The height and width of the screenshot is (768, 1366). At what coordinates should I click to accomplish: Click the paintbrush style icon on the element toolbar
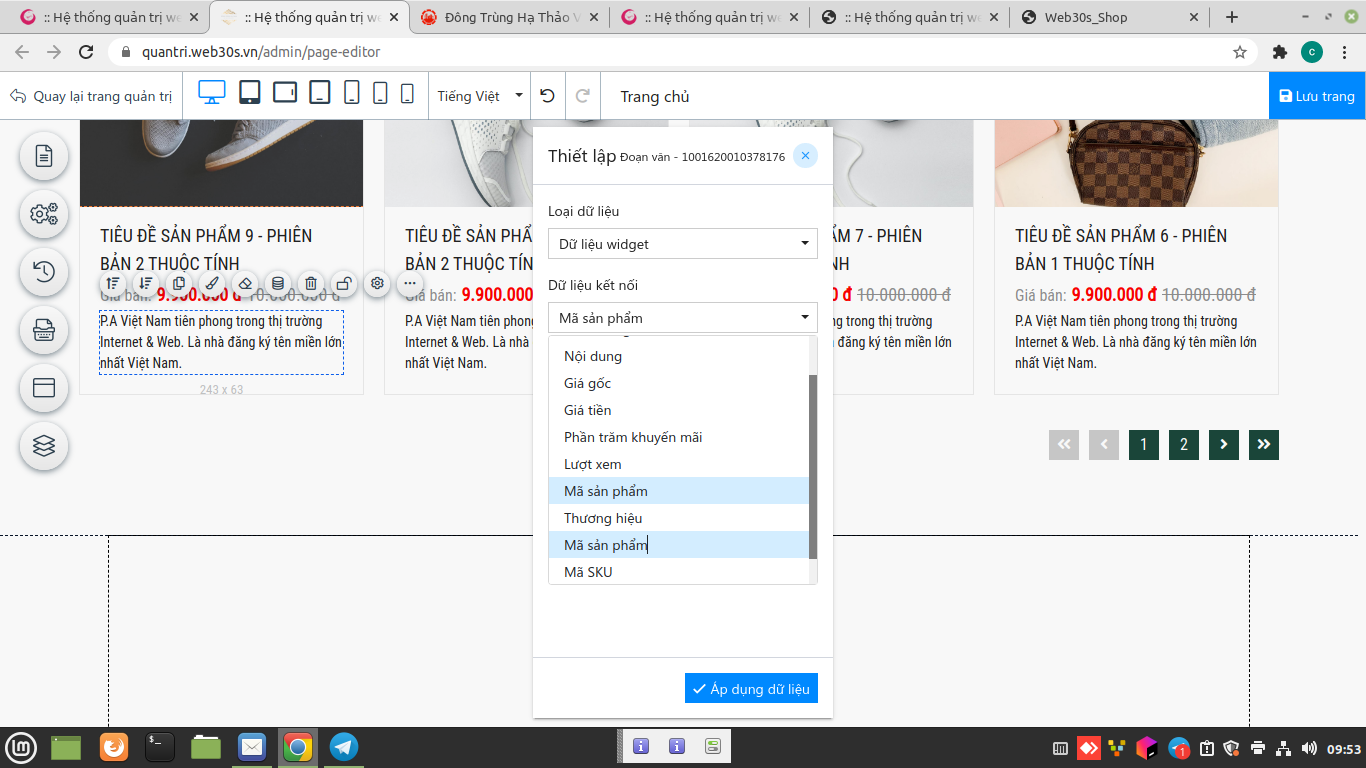point(212,283)
